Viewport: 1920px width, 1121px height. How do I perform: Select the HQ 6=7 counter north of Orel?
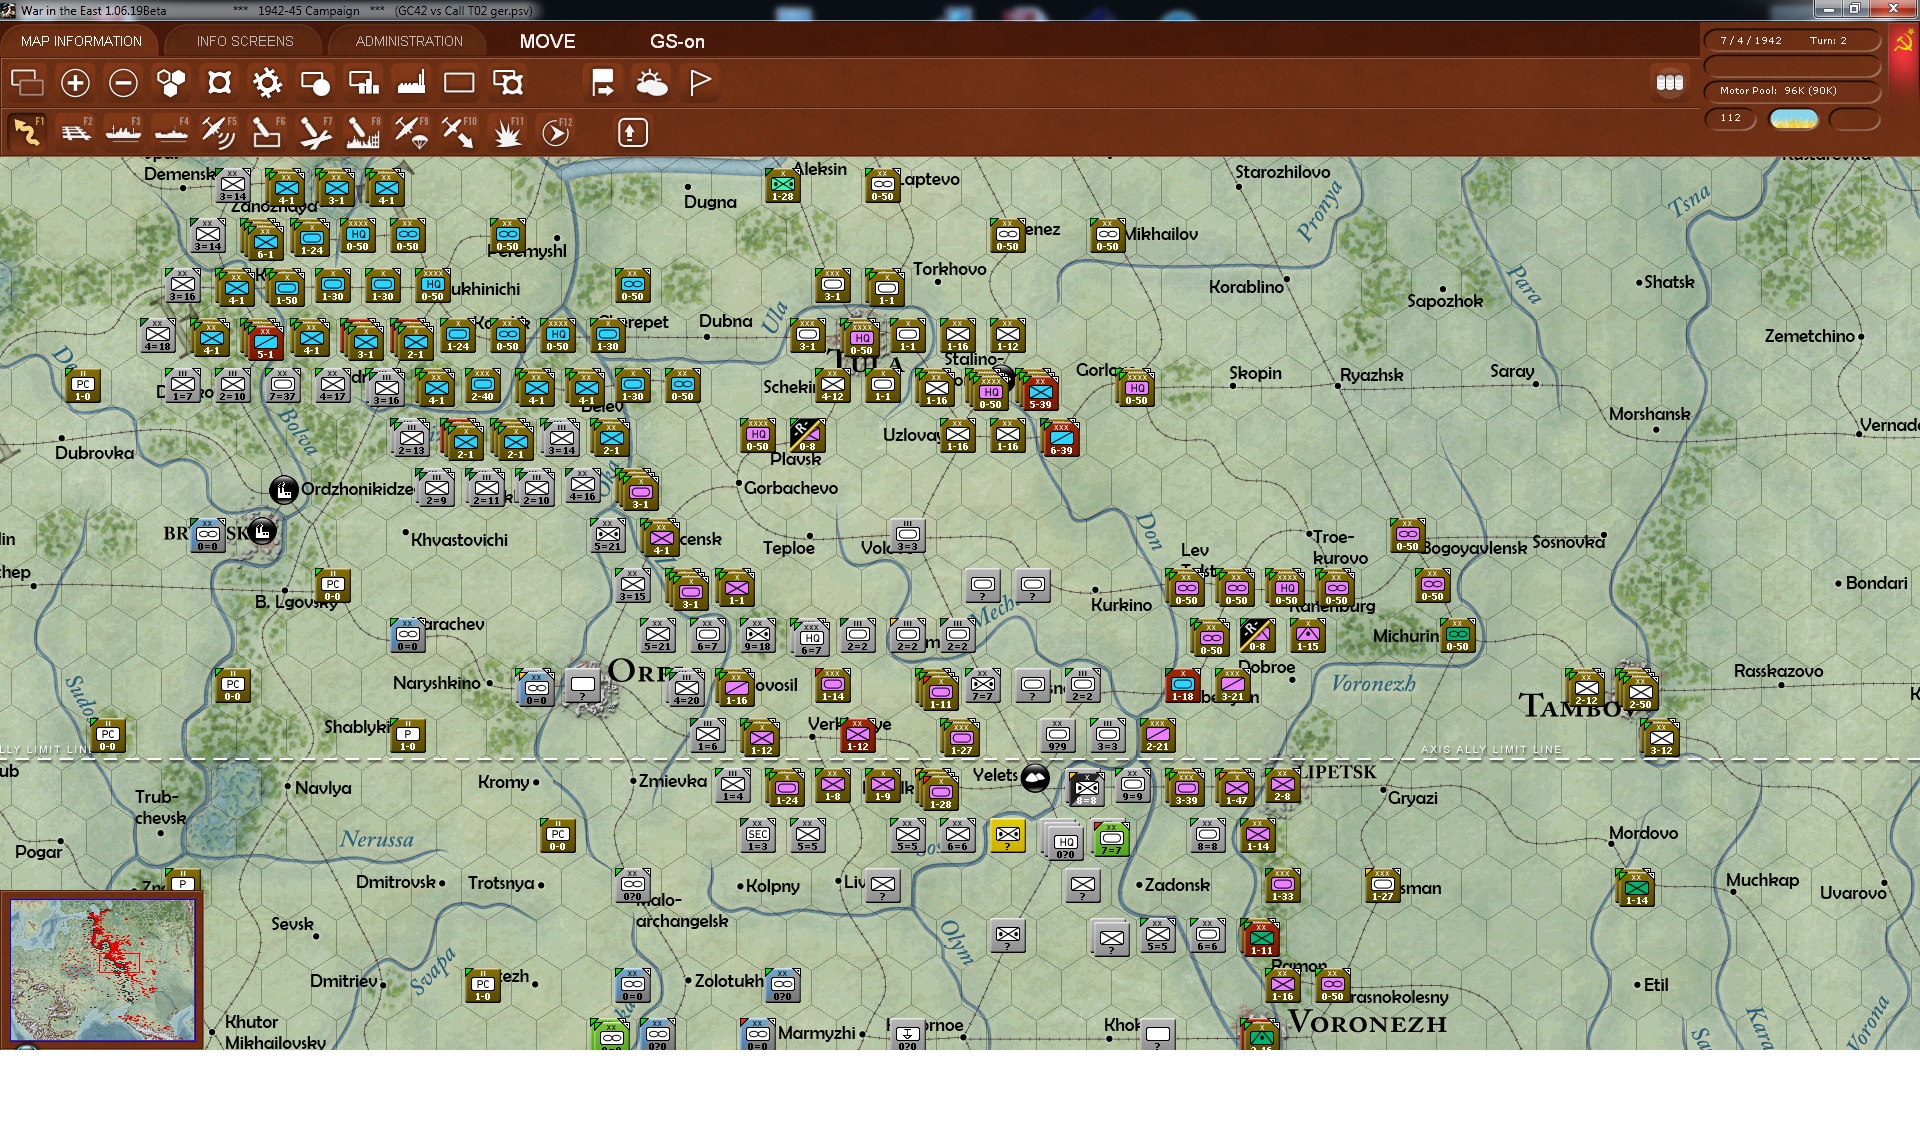tap(811, 638)
